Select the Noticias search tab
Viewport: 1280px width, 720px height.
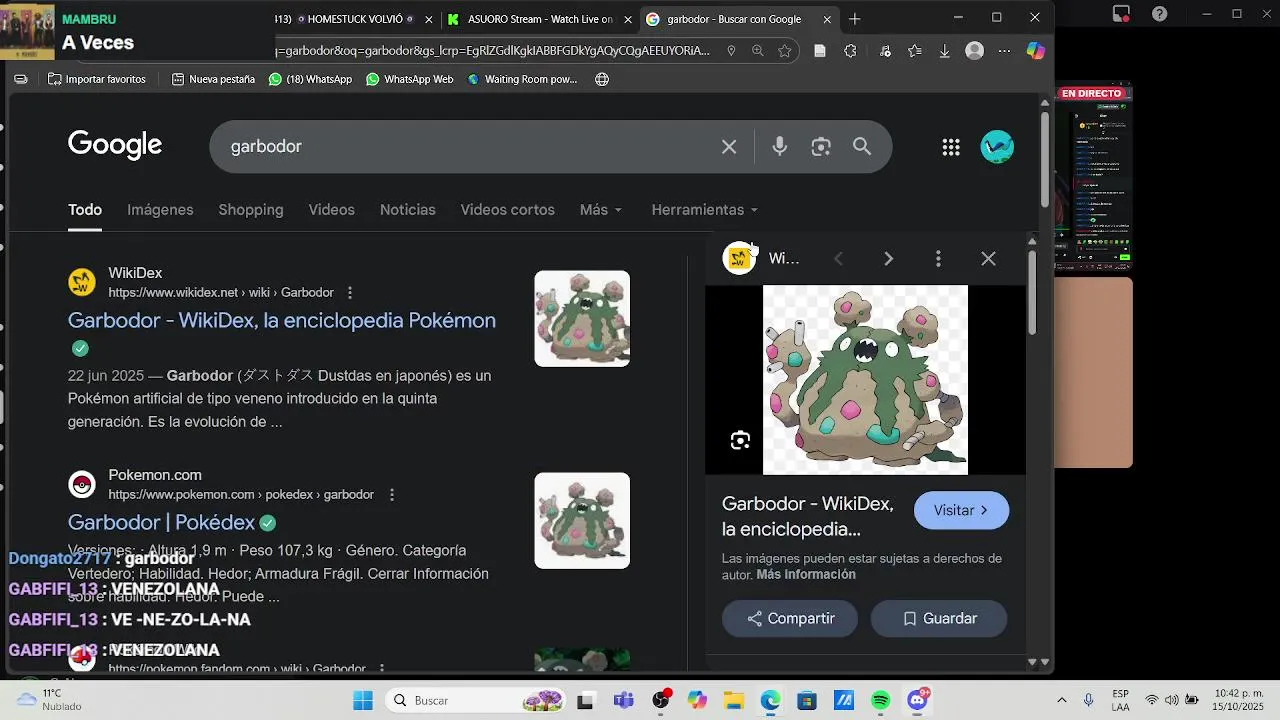click(408, 210)
